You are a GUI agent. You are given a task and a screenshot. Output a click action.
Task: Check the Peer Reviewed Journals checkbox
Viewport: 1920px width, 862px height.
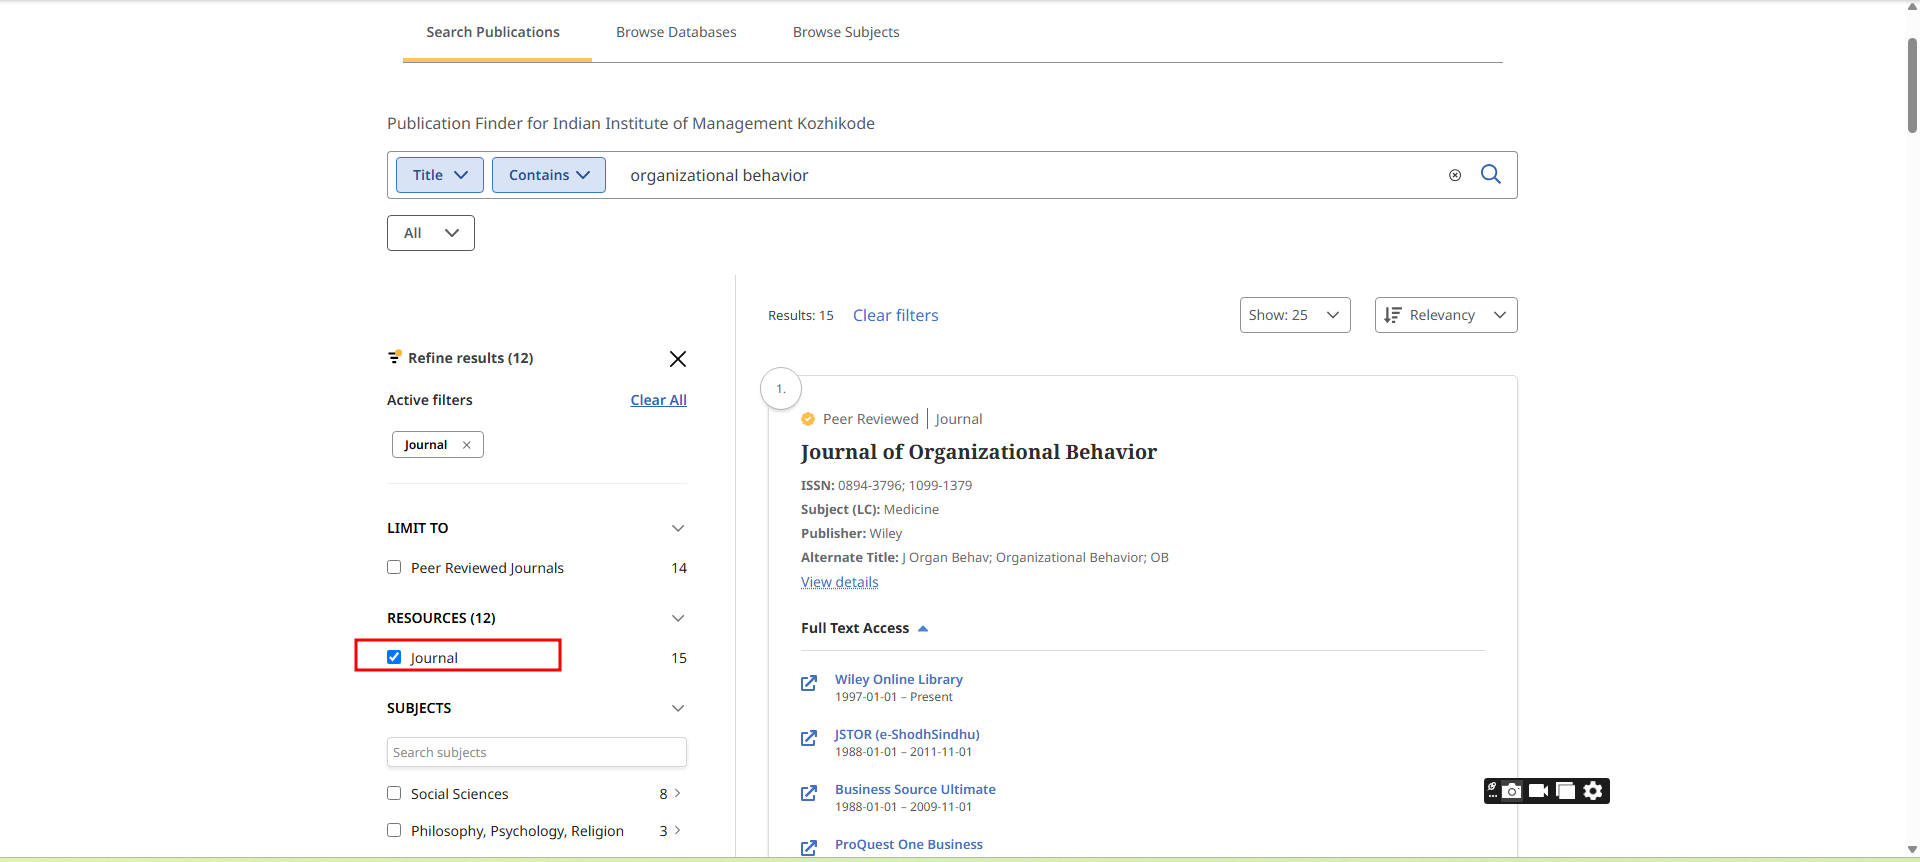394,568
